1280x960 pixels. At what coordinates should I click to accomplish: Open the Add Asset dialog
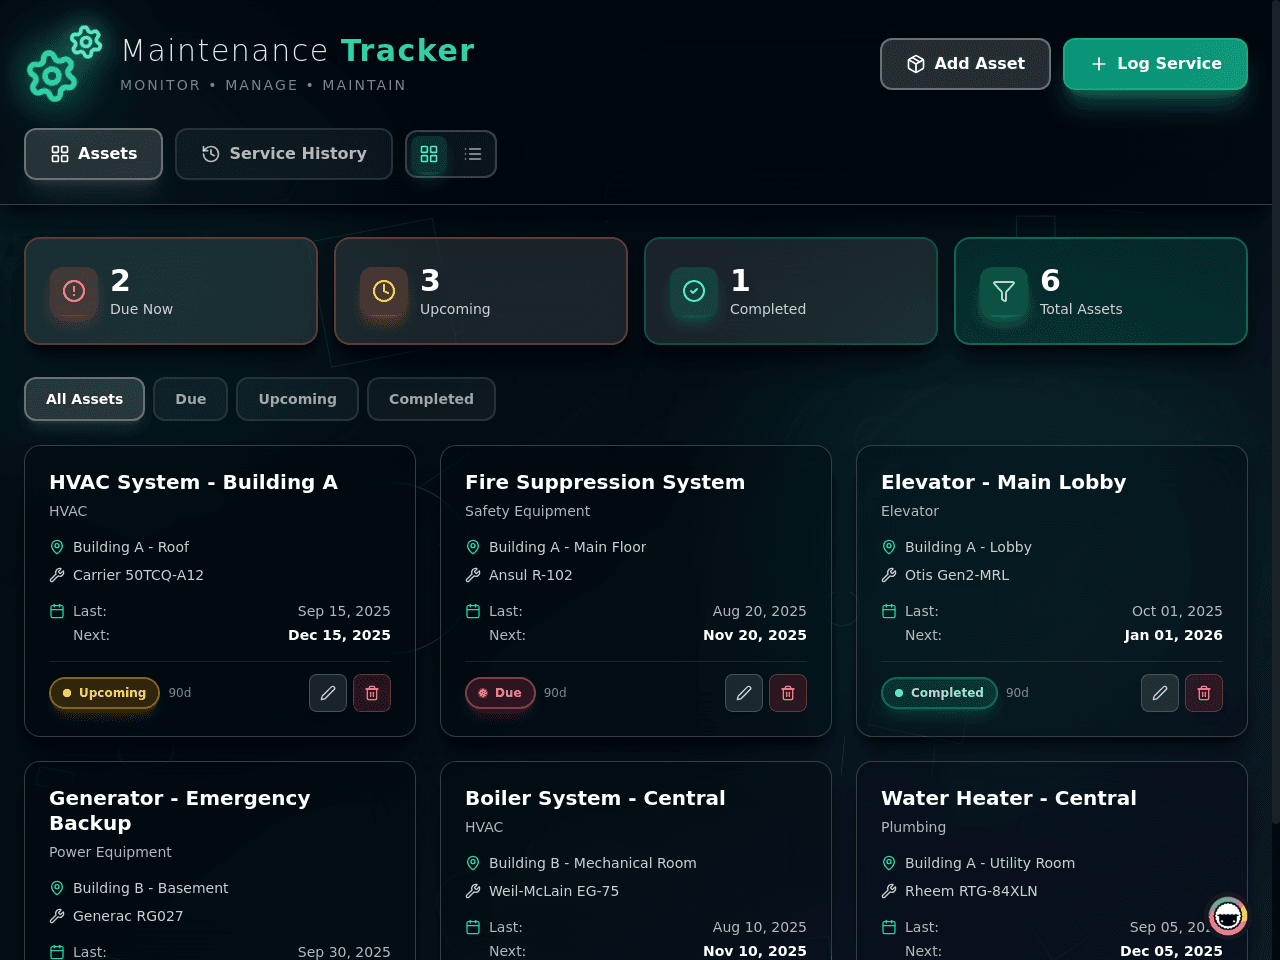965,64
